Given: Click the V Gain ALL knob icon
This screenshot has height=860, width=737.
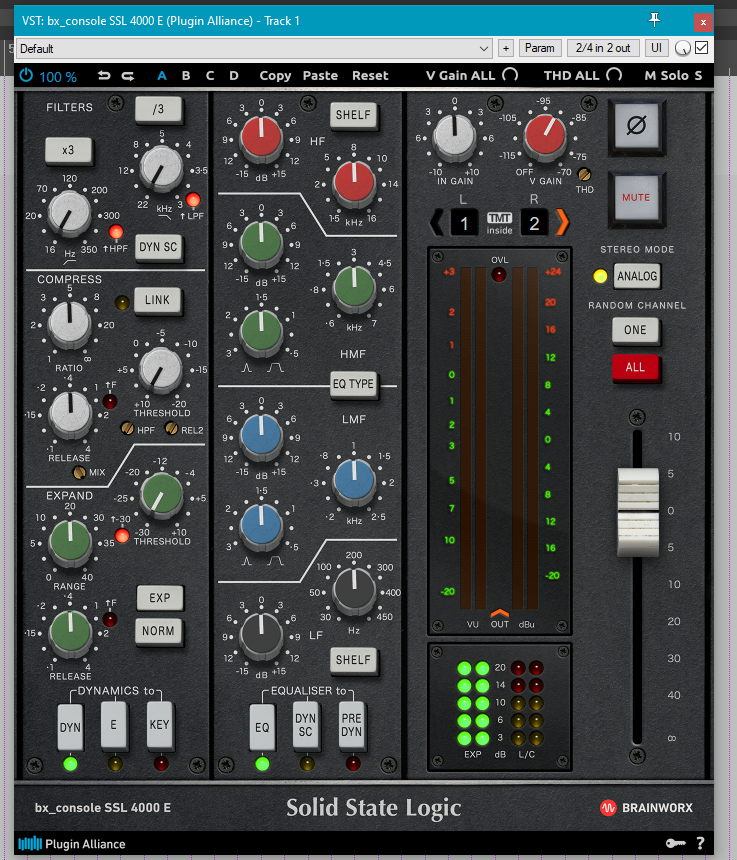Looking at the screenshot, I should click(x=510, y=75).
